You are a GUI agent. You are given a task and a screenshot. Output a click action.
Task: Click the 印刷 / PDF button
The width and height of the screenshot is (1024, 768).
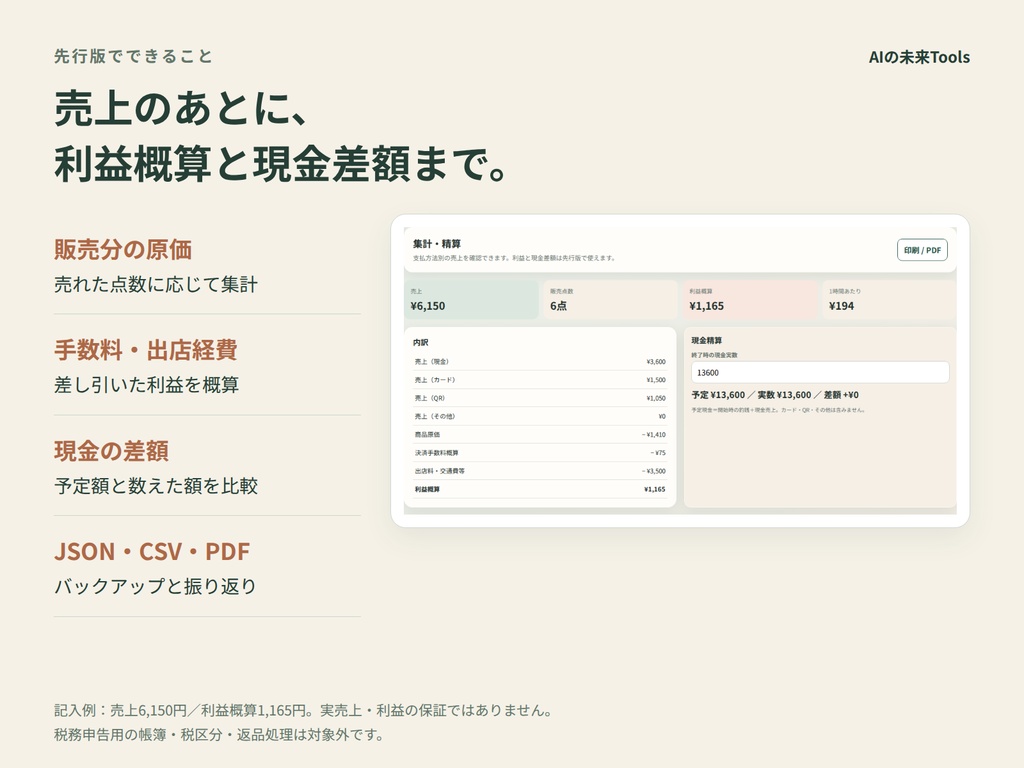point(922,250)
